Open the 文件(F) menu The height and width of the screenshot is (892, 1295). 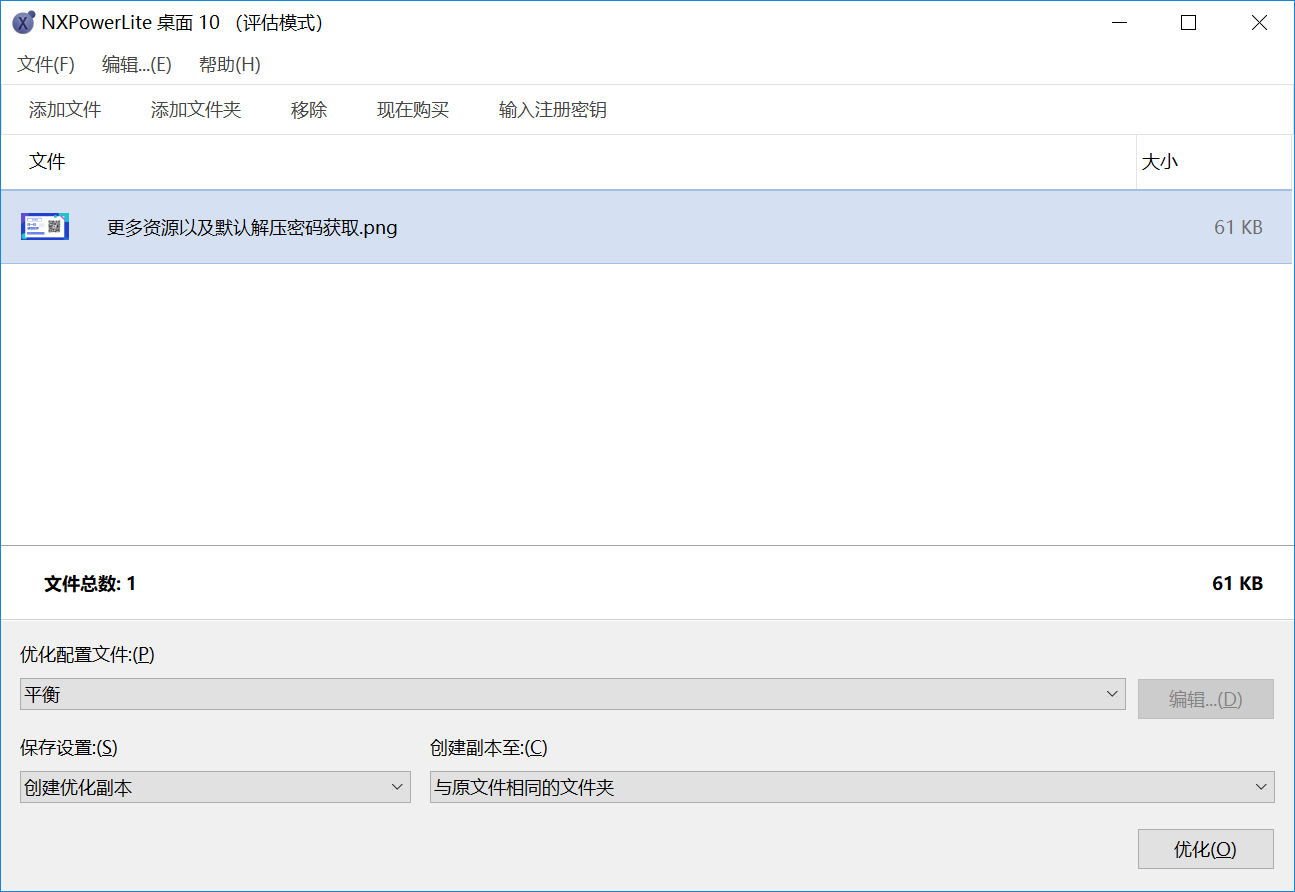tap(46, 65)
